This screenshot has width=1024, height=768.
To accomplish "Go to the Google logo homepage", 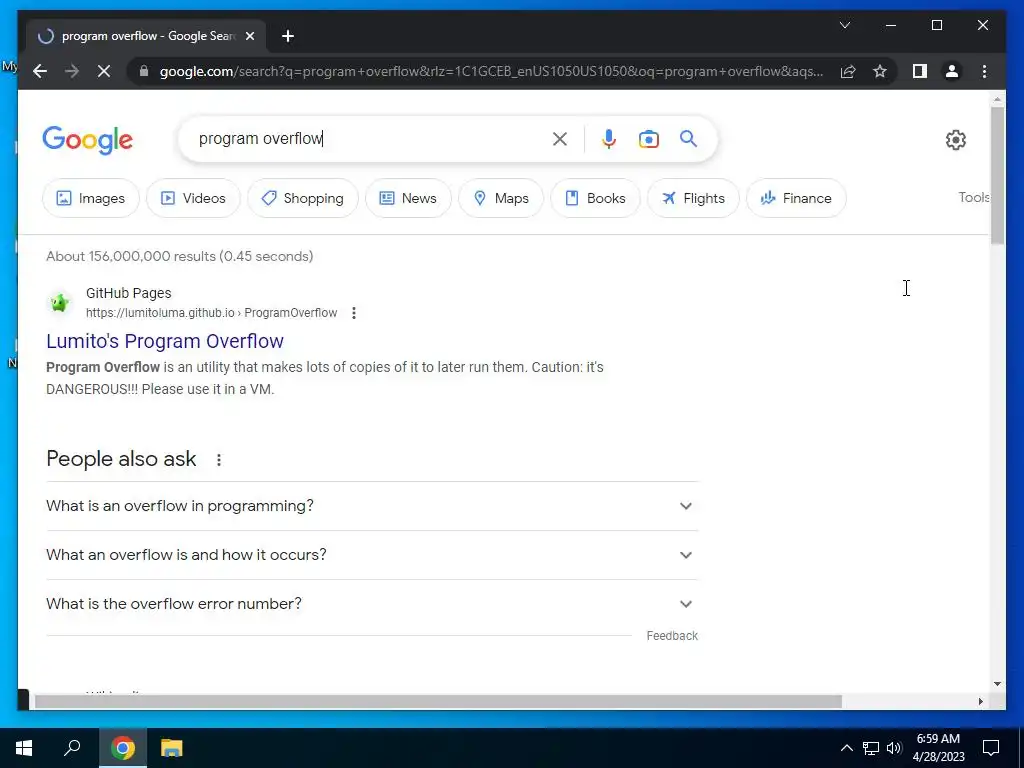I will [x=88, y=140].
